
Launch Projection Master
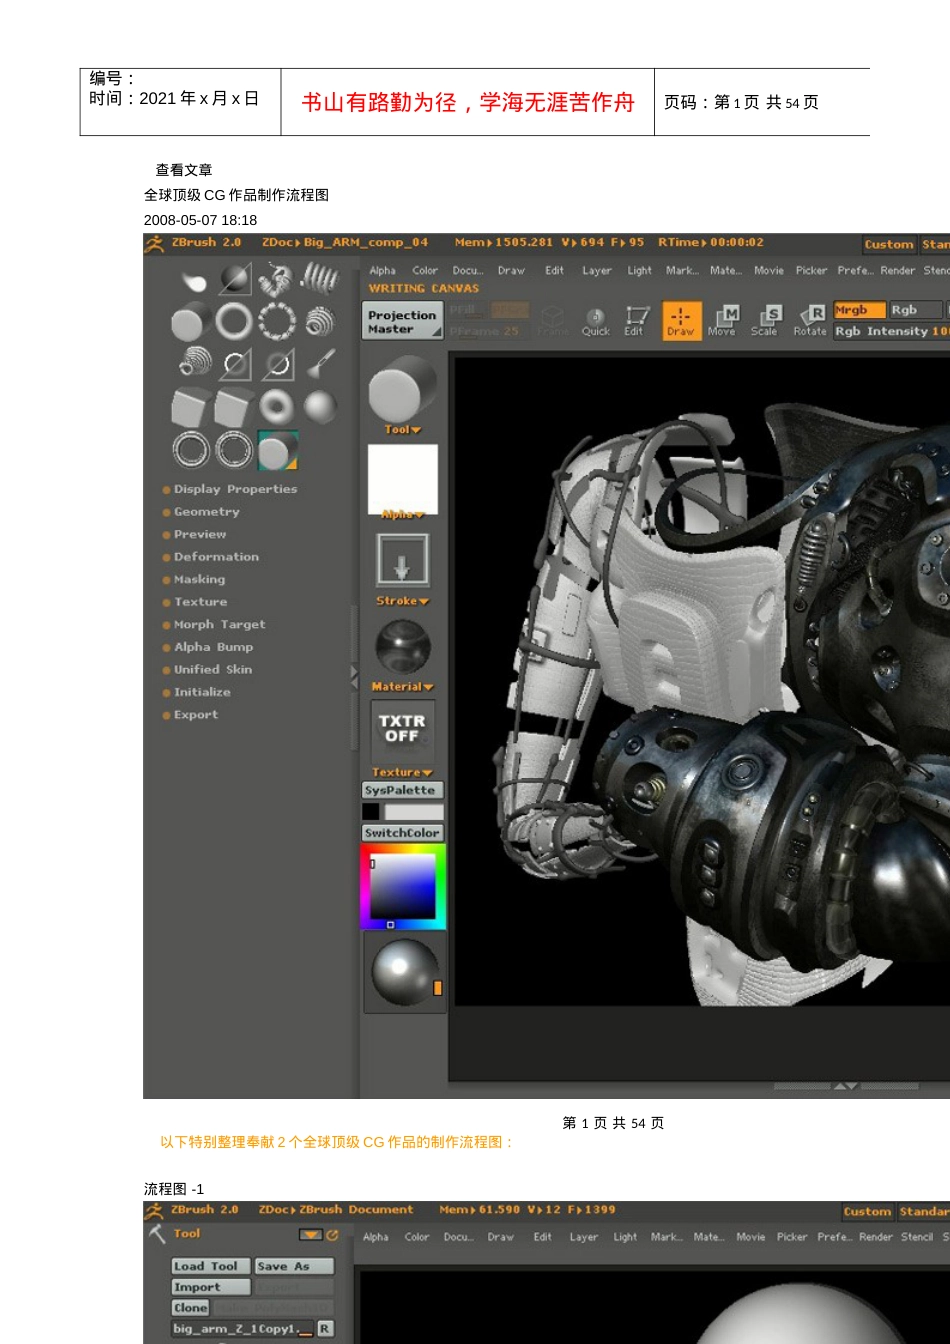point(403,322)
